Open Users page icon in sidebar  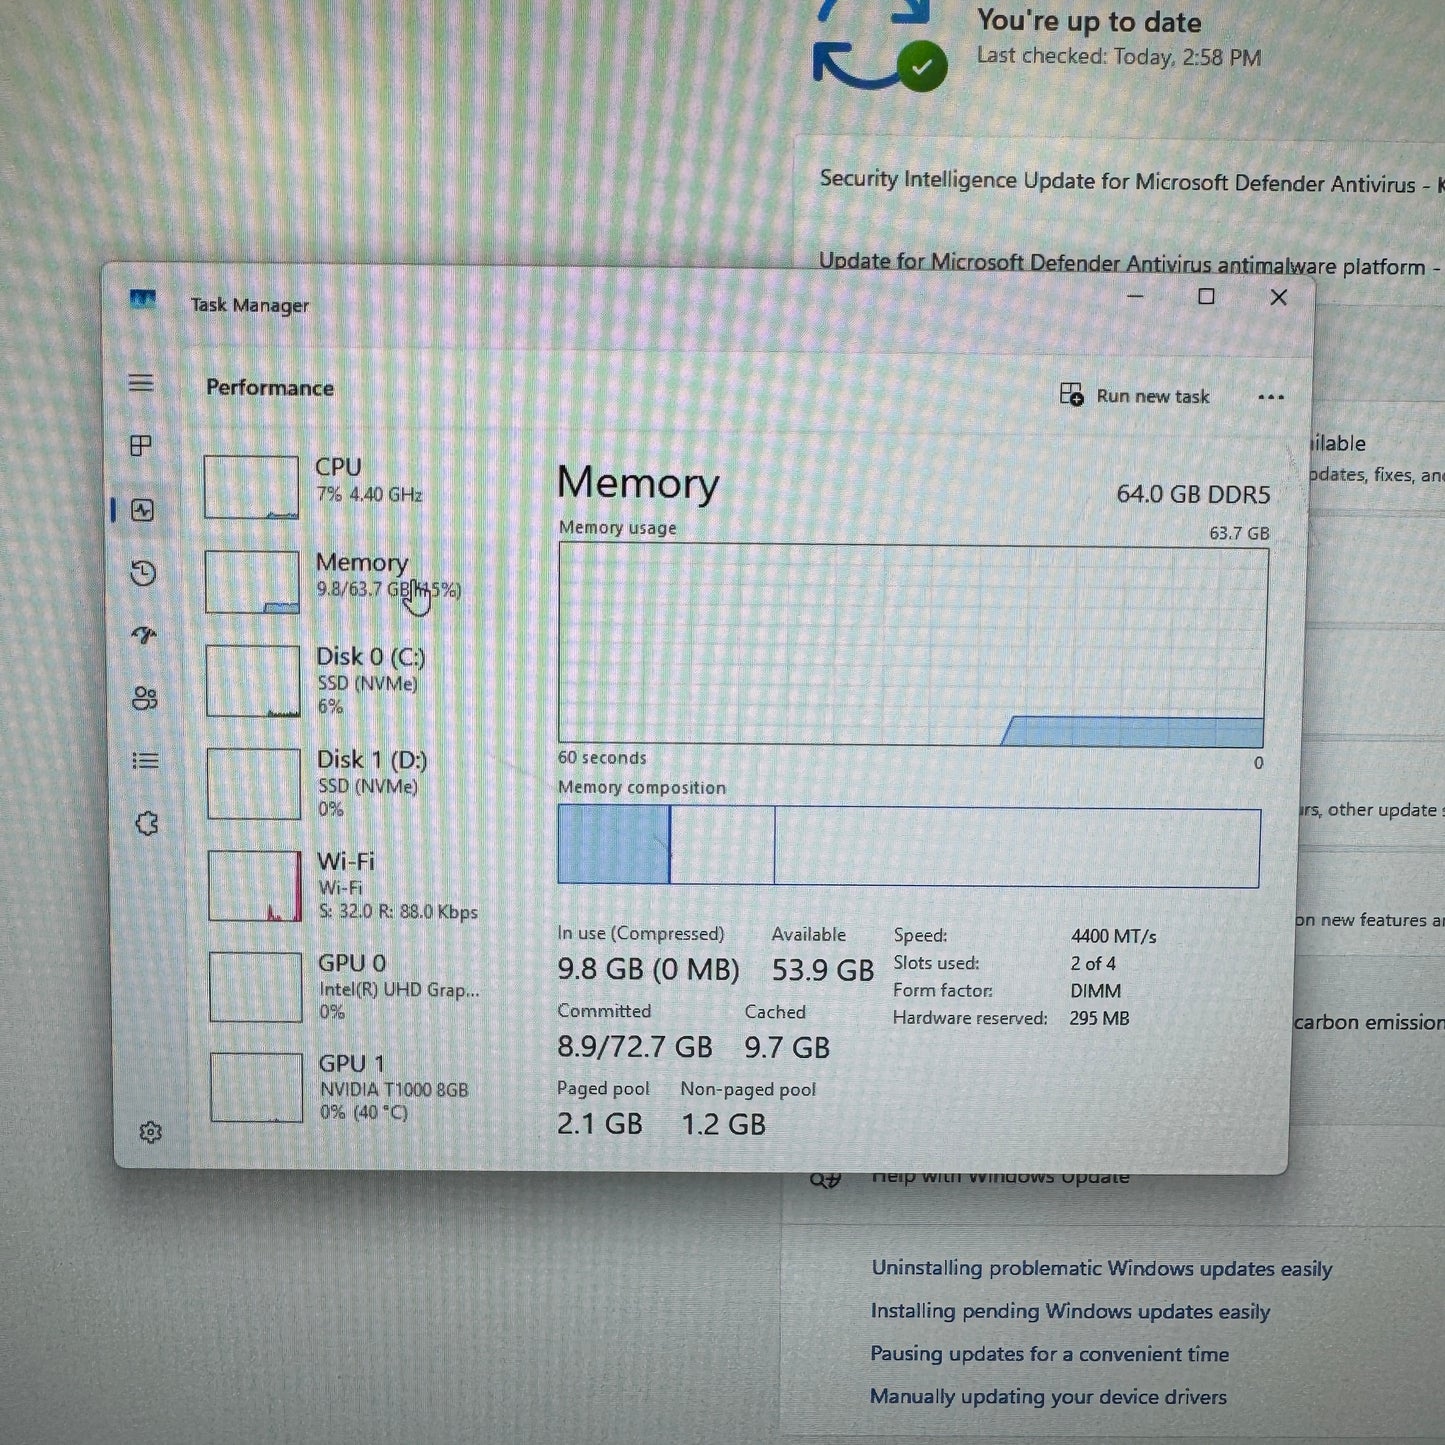[x=145, y=698]
